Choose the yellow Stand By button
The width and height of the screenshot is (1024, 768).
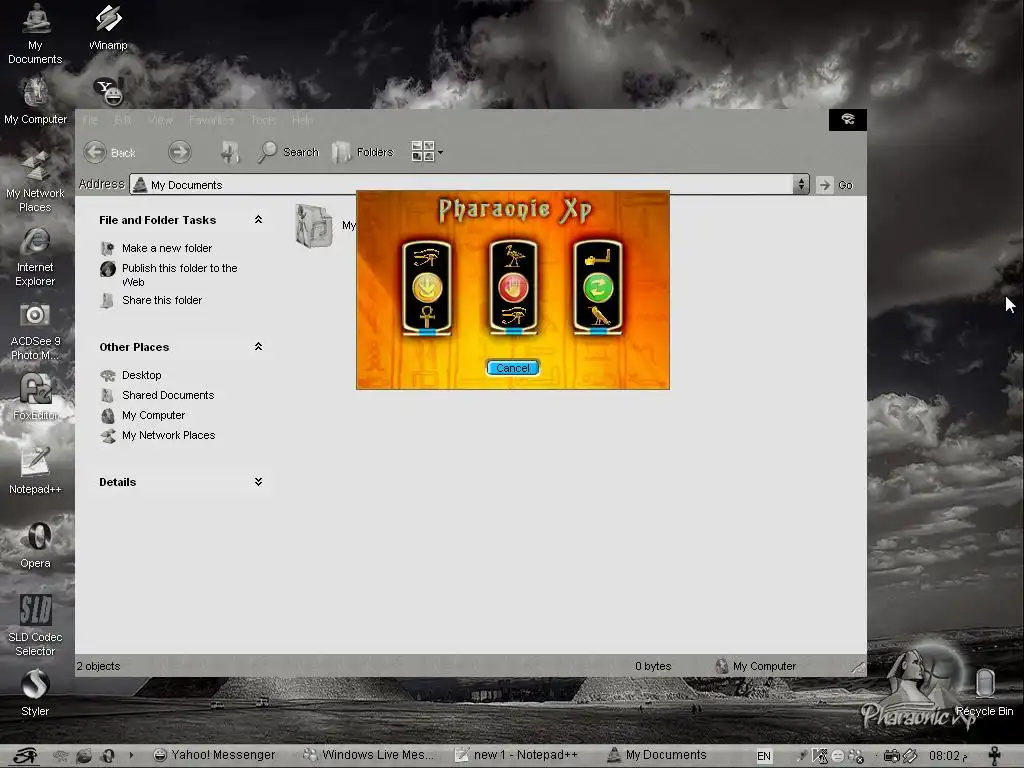pos(427,287)
